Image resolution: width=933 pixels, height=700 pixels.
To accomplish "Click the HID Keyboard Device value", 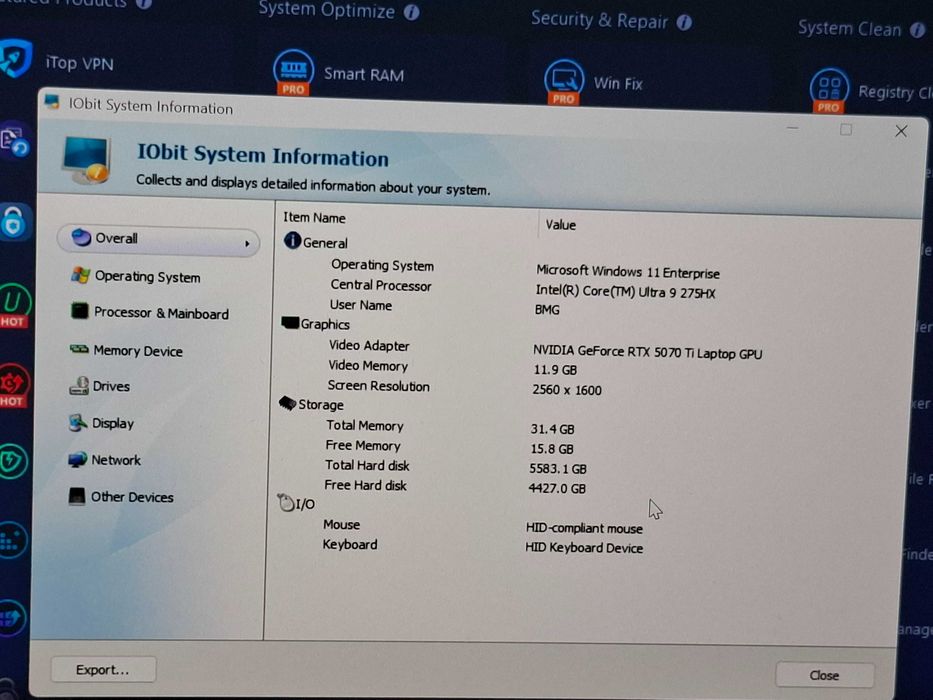I will [584, 548].
